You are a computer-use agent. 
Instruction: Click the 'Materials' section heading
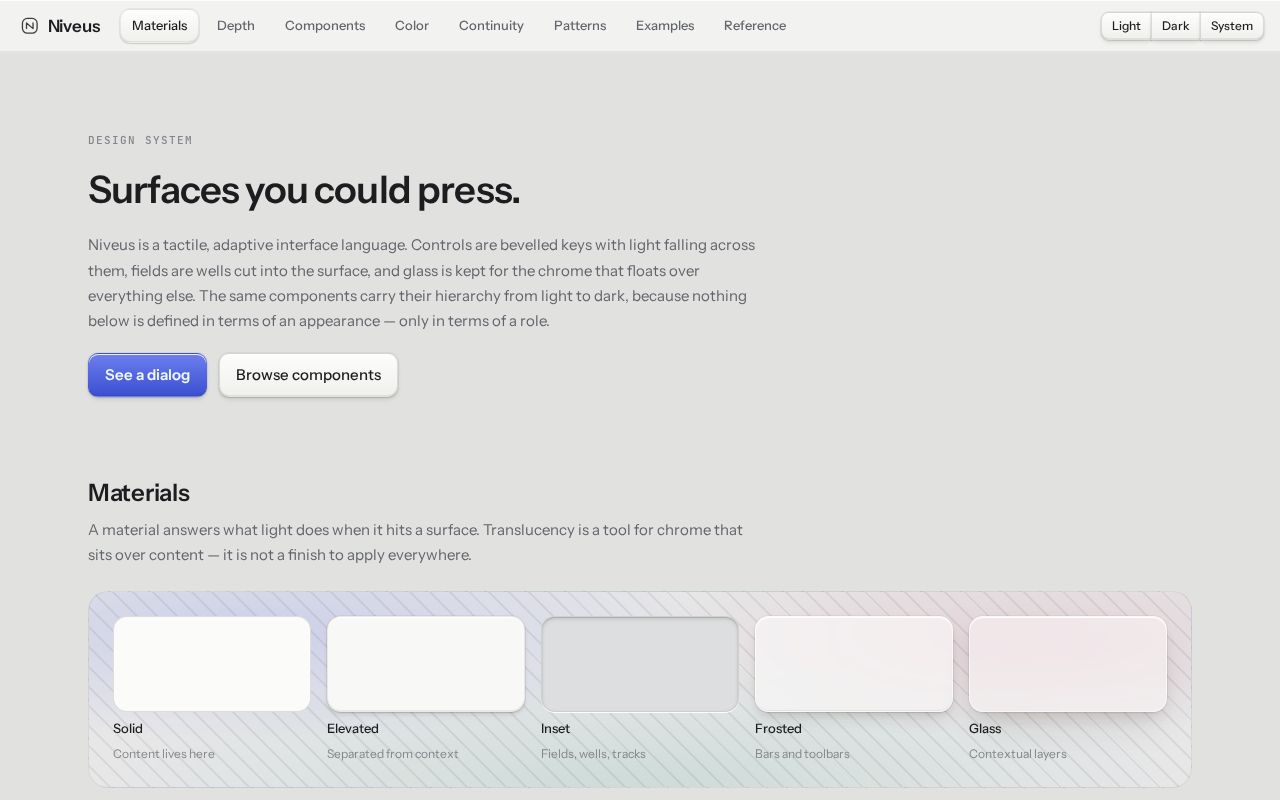pos(139,493)
